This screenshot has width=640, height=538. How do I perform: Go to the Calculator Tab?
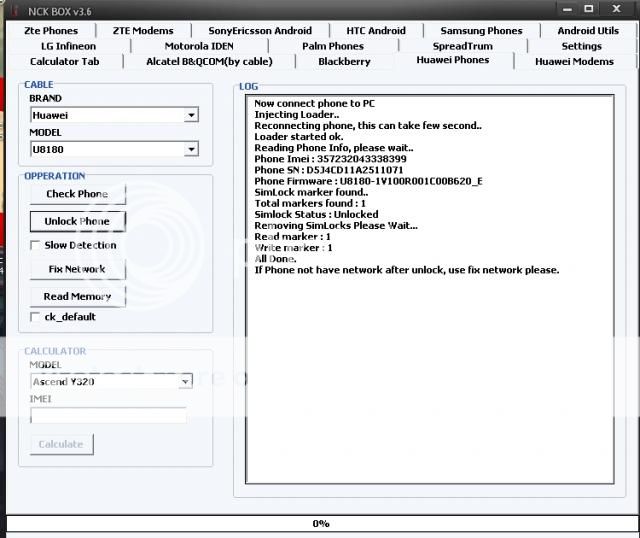tap(65, 61)
